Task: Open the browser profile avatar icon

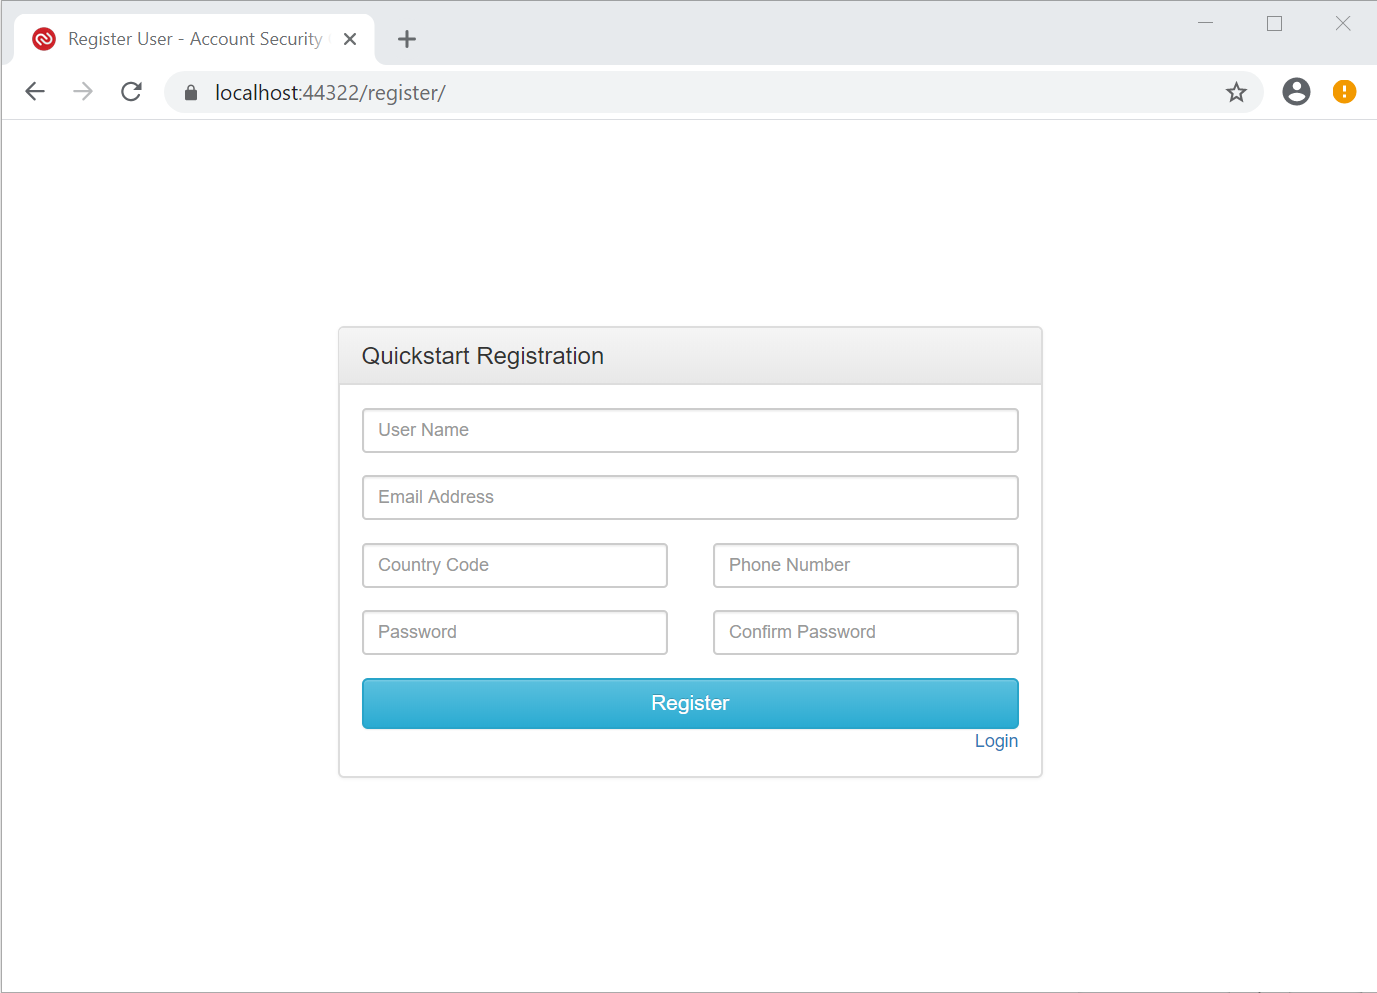Action: tap(1296, 91)
